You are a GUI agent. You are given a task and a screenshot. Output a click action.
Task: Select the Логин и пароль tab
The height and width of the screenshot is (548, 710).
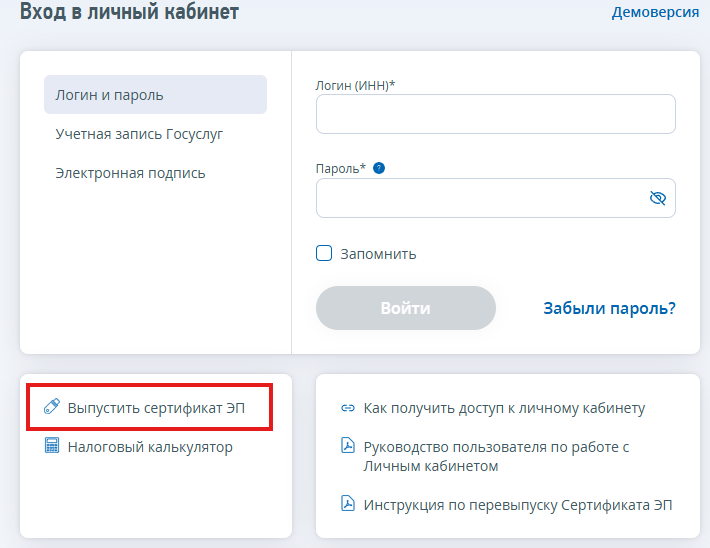[155, 95]
